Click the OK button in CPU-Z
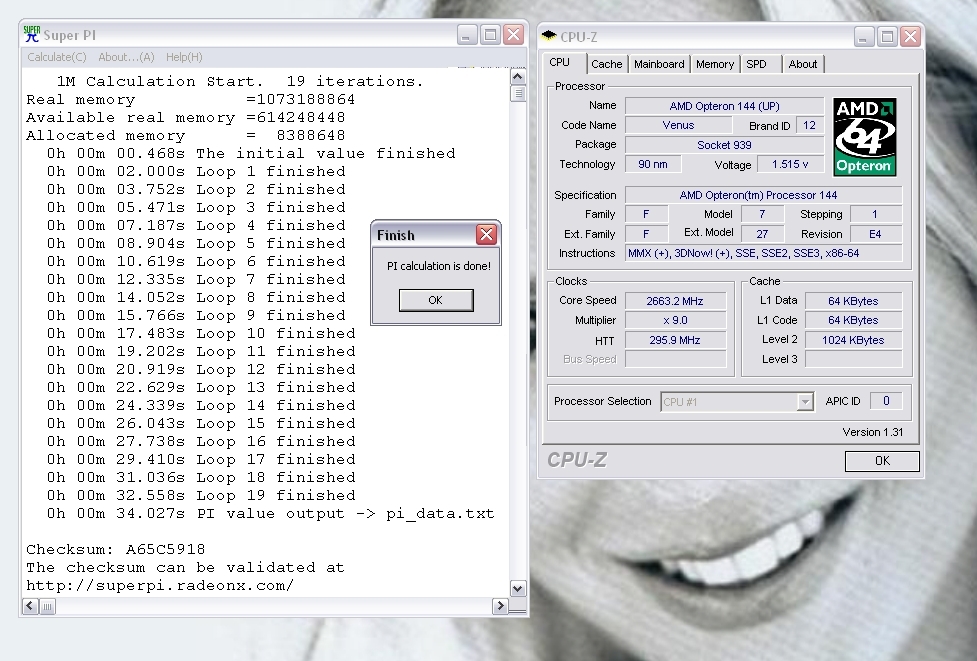977x661 pixels. (881, 461)
